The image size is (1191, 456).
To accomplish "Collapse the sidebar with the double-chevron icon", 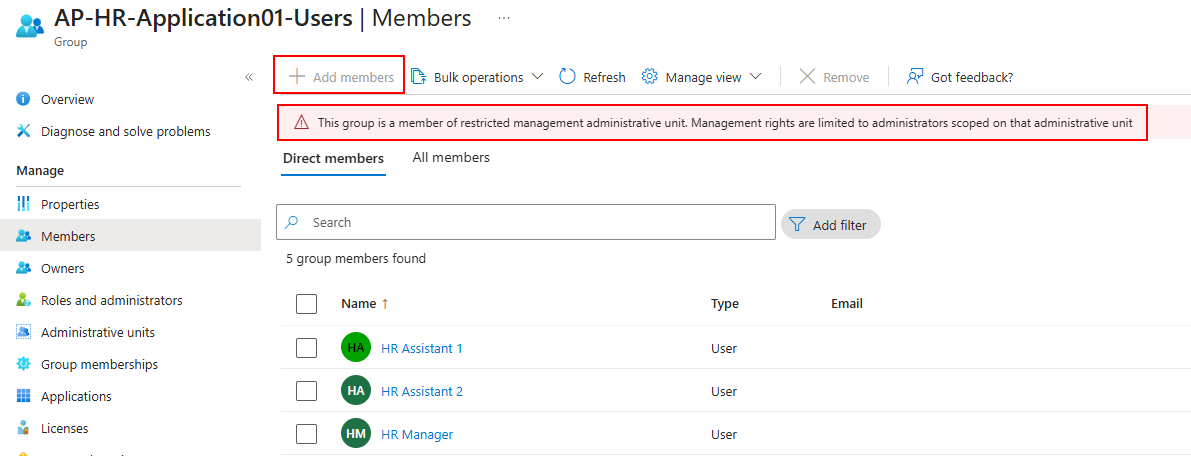I will tap(248, 78).
